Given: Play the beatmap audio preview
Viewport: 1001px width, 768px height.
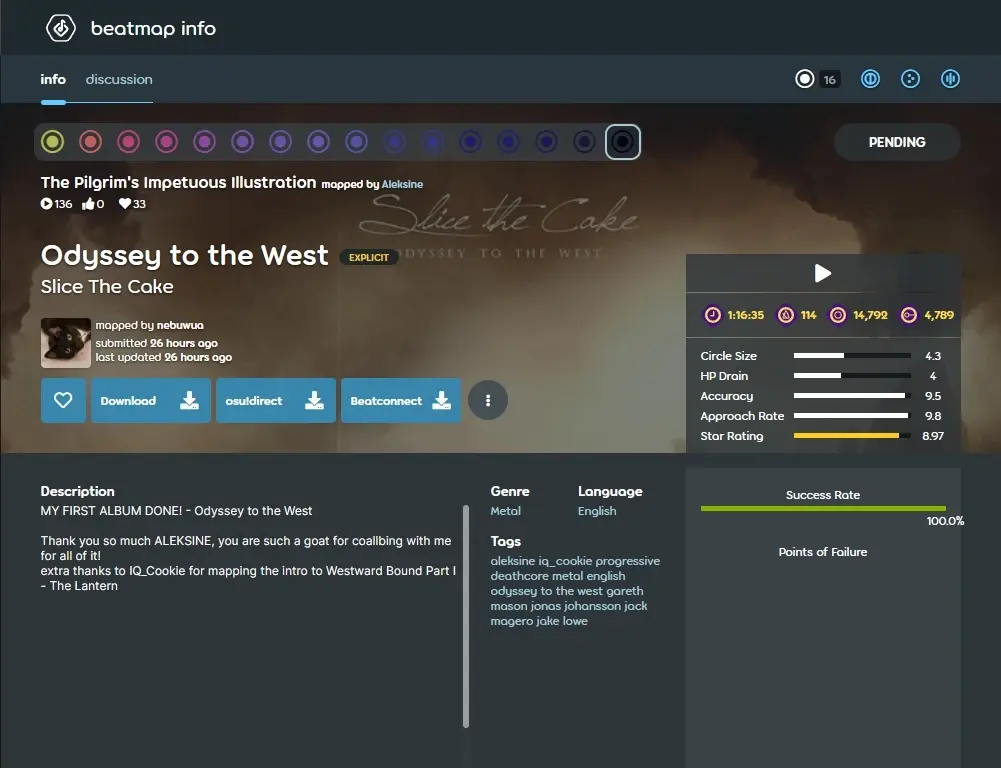Looking at the screenshot, I should [823, 273].
